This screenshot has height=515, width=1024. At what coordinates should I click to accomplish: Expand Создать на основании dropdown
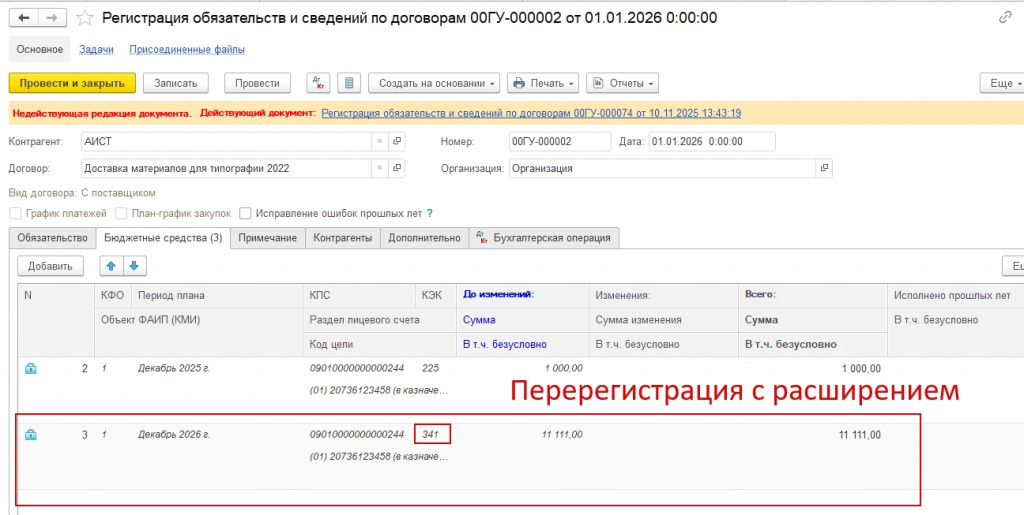coord(434,83)
